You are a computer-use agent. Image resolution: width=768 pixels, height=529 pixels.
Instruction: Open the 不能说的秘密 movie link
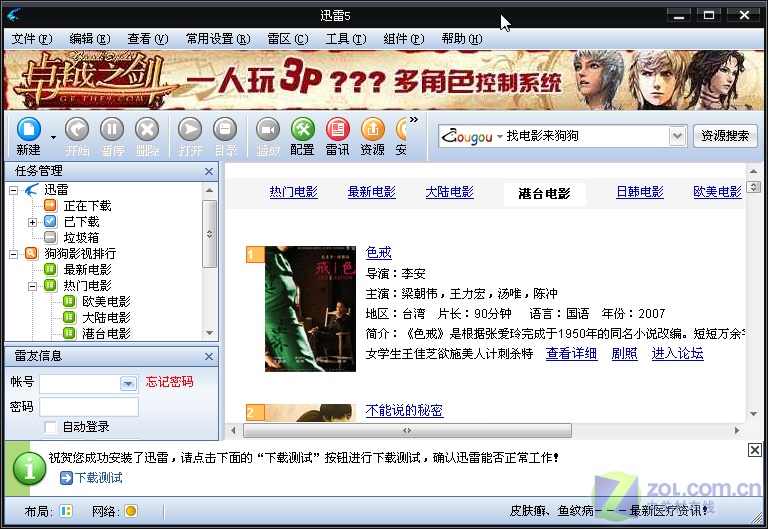click(404, 410)
